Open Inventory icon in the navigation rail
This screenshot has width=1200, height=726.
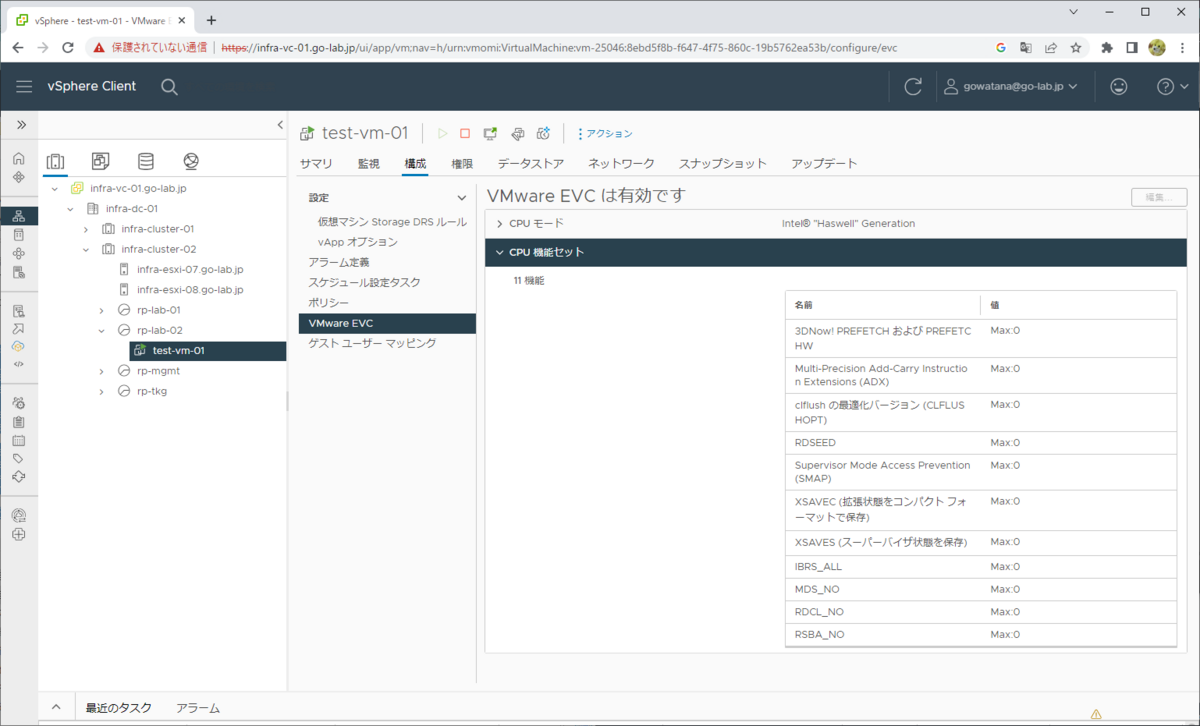19,216
